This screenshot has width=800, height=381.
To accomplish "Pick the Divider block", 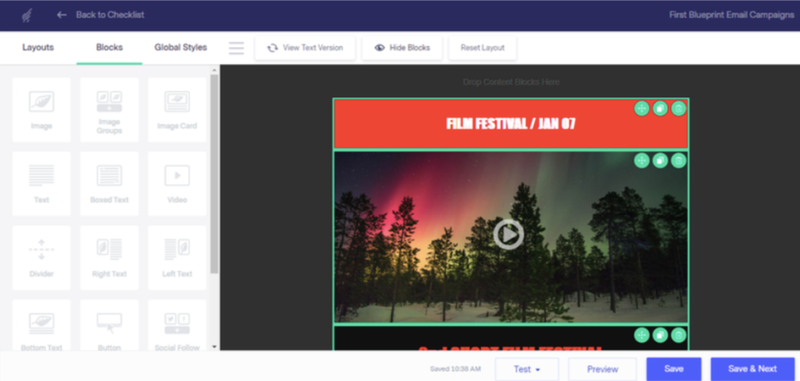I will (41, 258).
